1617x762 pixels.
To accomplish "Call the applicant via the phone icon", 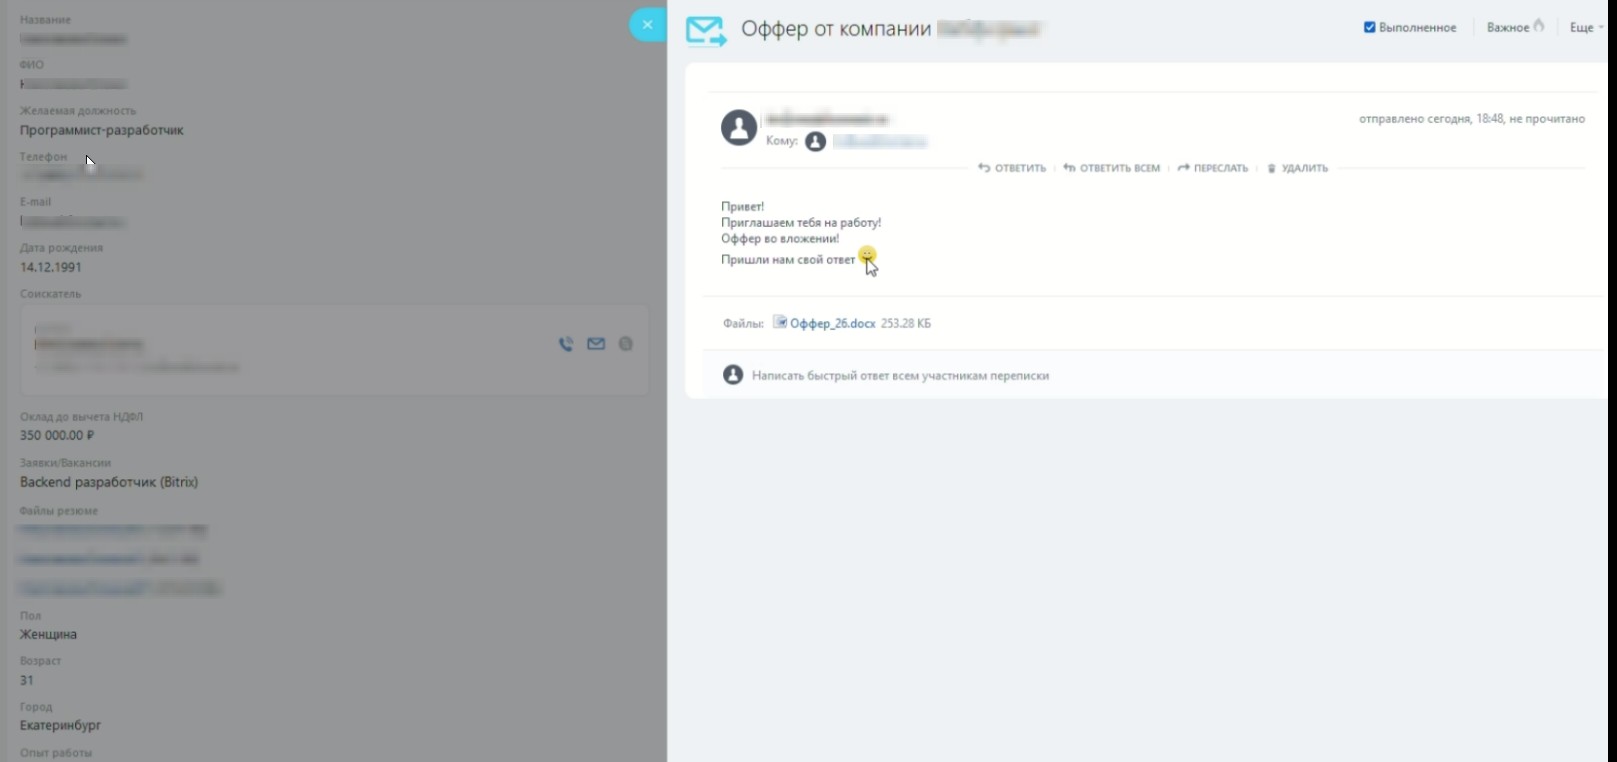I will pos(566,344).
